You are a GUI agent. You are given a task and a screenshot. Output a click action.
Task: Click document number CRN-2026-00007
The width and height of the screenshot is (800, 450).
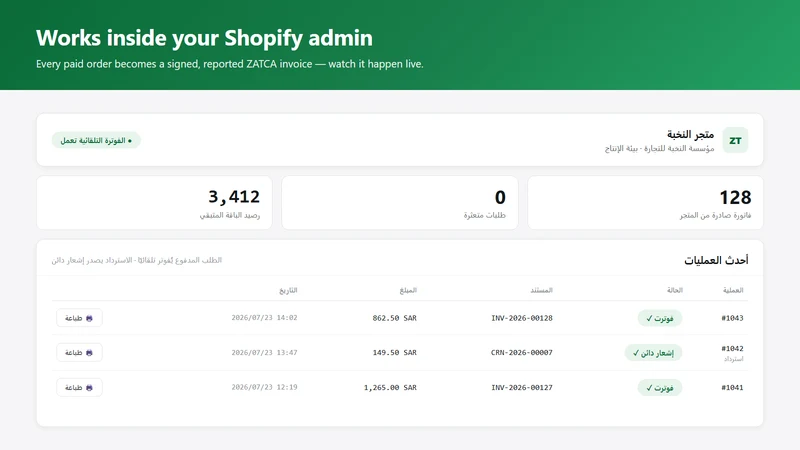(522, 353)
